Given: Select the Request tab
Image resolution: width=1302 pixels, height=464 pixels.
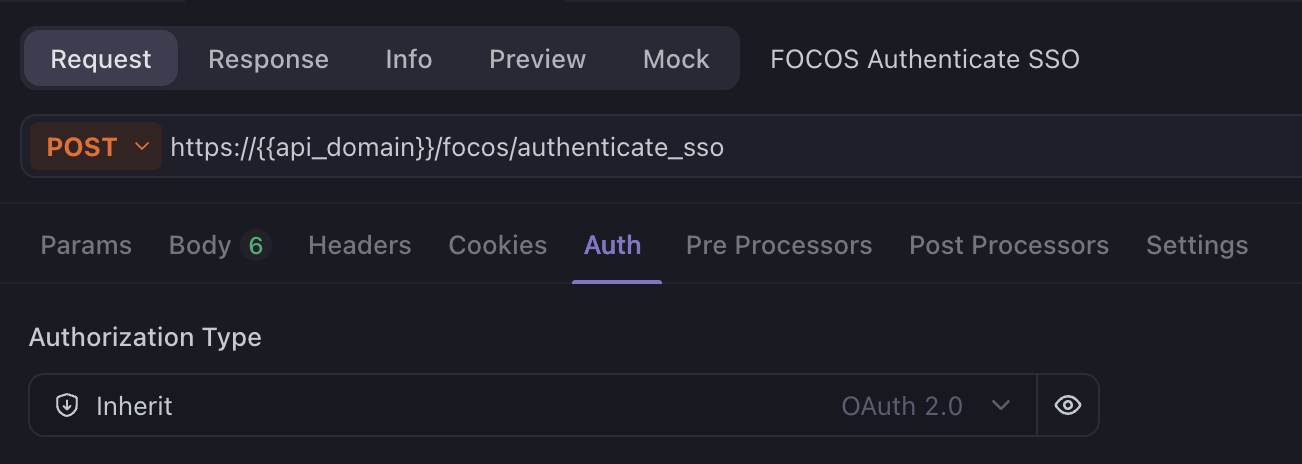Looking at the screenshot, I should [x=101, y=59].
